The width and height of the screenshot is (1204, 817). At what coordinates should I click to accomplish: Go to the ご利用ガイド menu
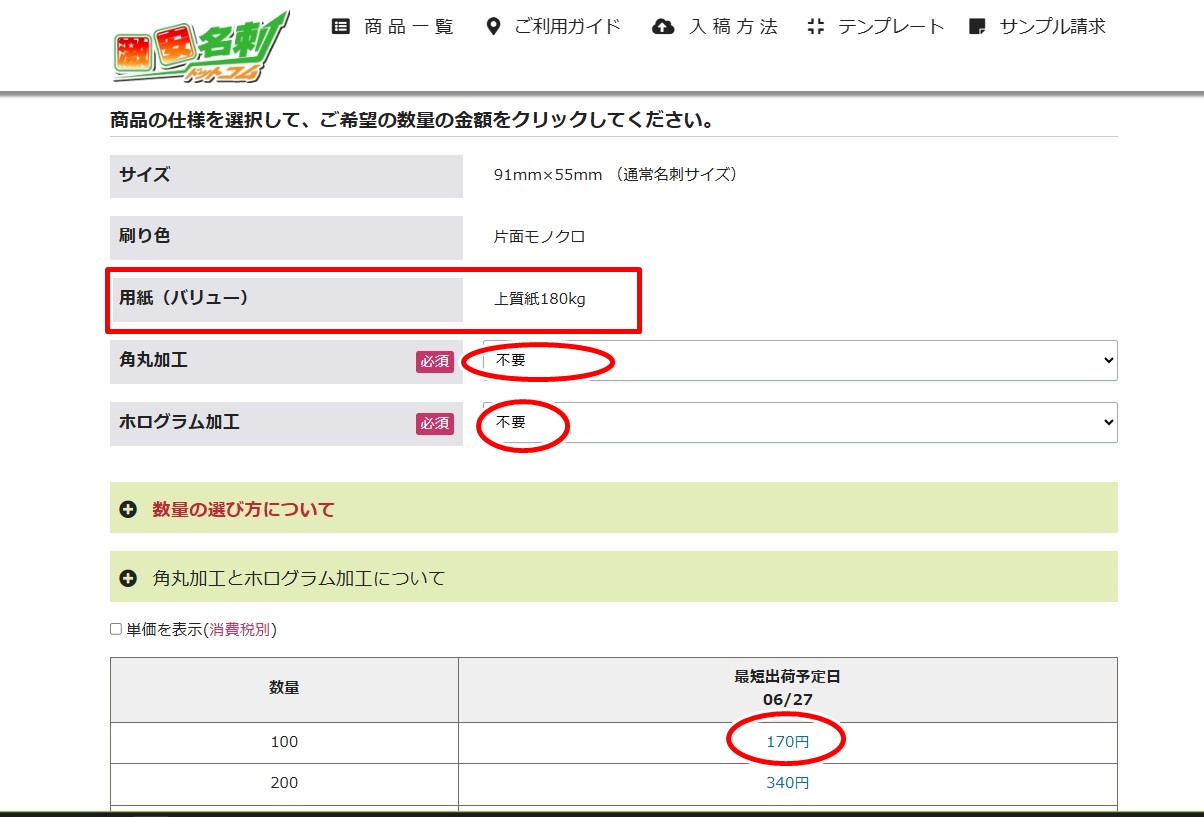(x=567, y=27)
